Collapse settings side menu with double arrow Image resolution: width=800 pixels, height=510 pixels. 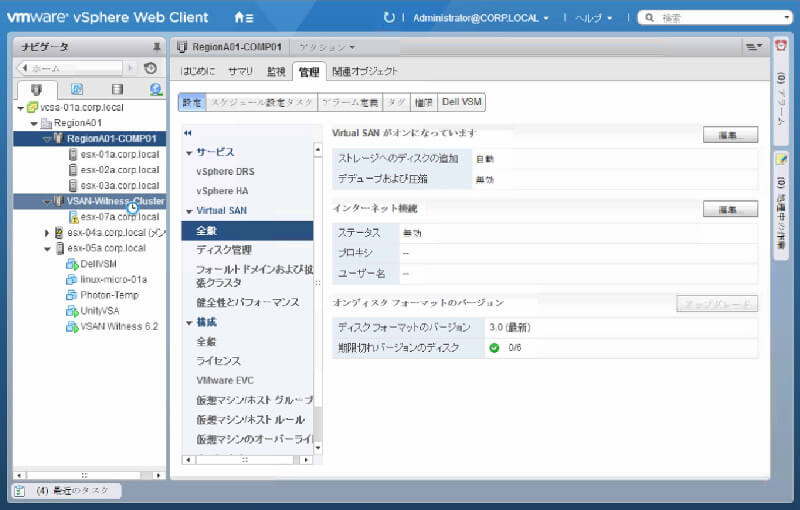188,133
